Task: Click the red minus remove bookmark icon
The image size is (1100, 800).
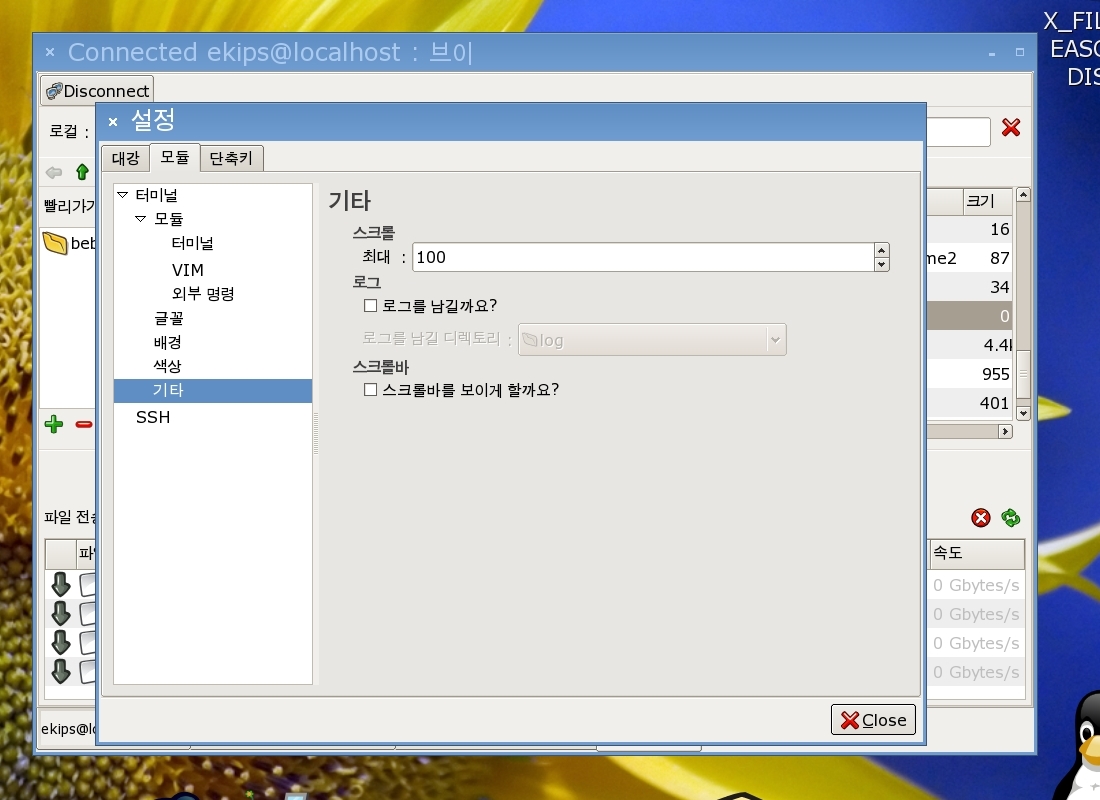Action: click(x=84, y=424)
